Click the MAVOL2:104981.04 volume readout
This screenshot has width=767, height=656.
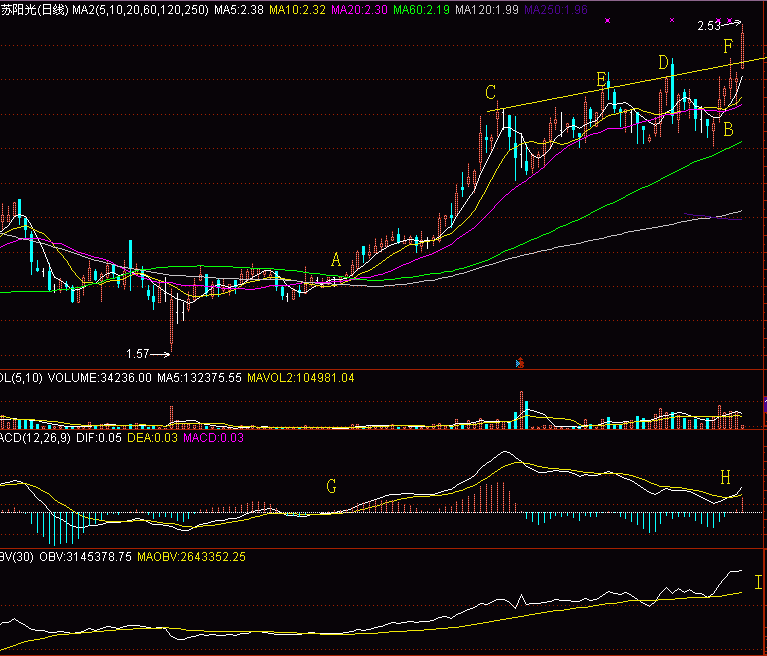click(299, 378)
